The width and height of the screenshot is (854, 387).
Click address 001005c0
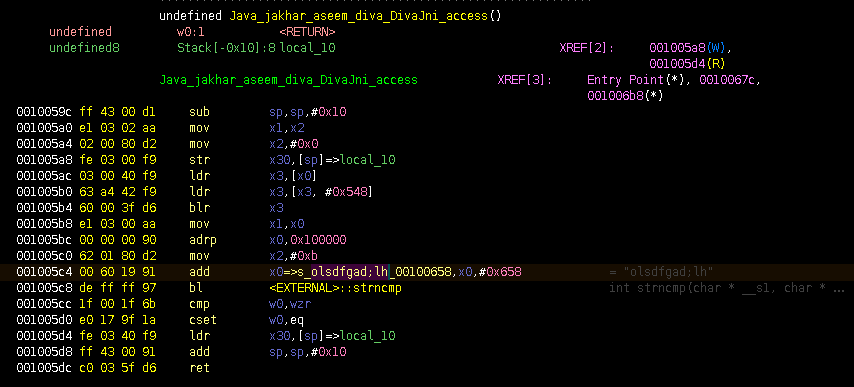pos(44,256)
